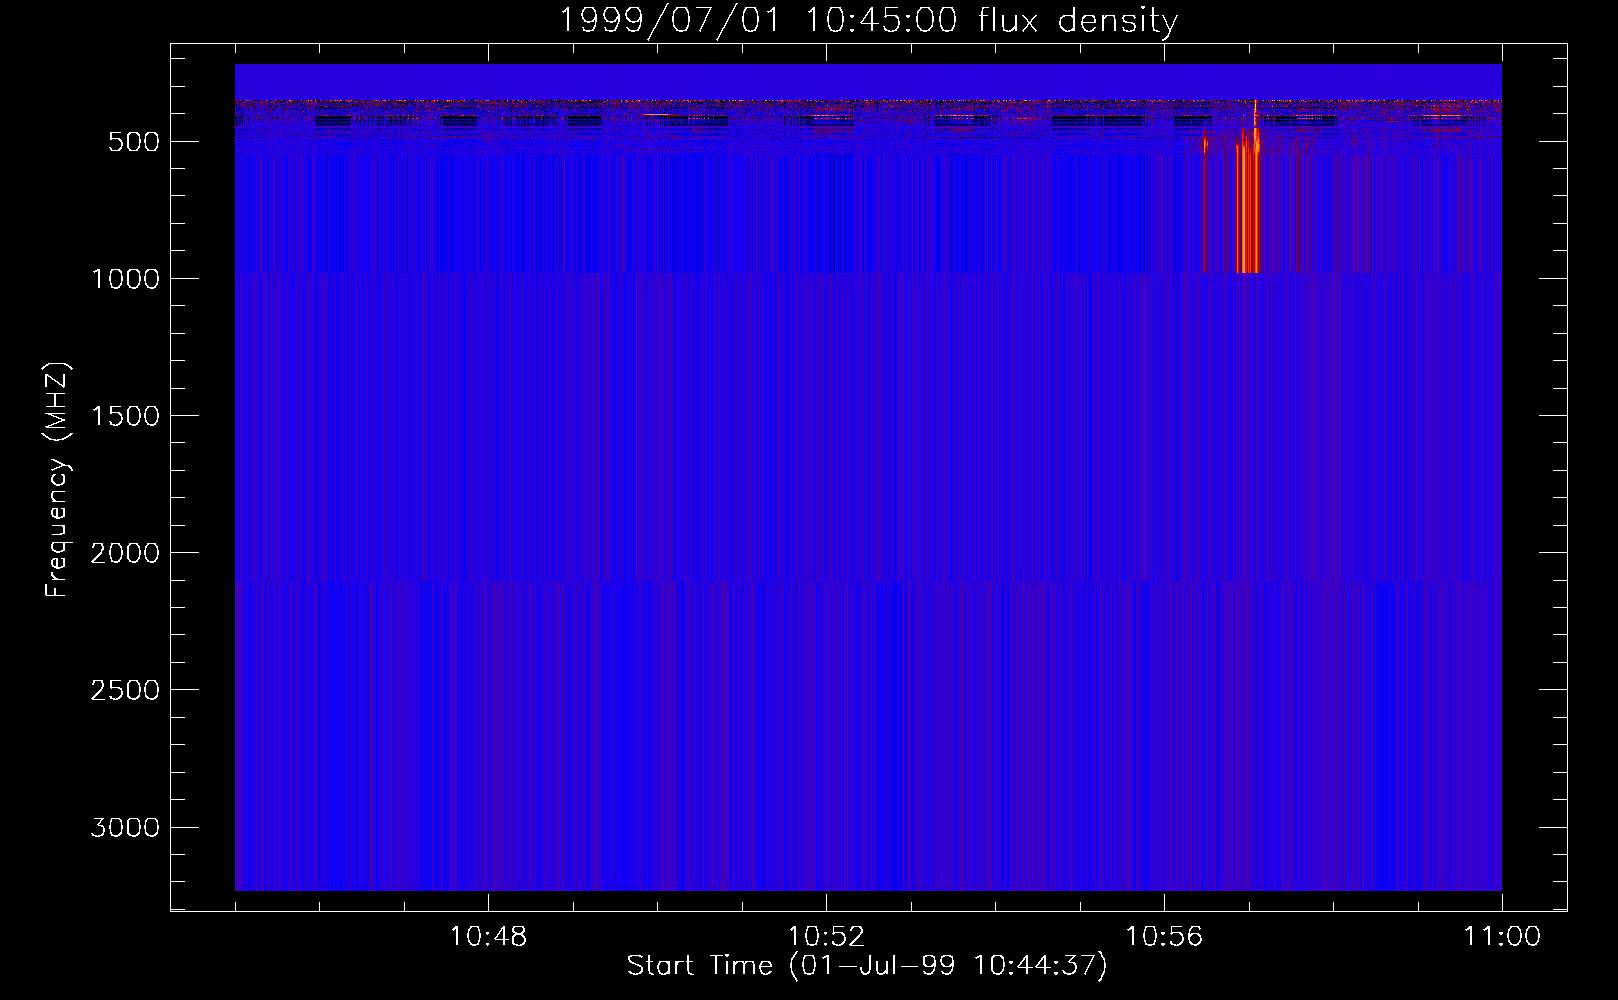The height and width of the screenshot is (1000, 1618).
Task: Click the 500 frequency tick label
Action: [x=134, y=142]
